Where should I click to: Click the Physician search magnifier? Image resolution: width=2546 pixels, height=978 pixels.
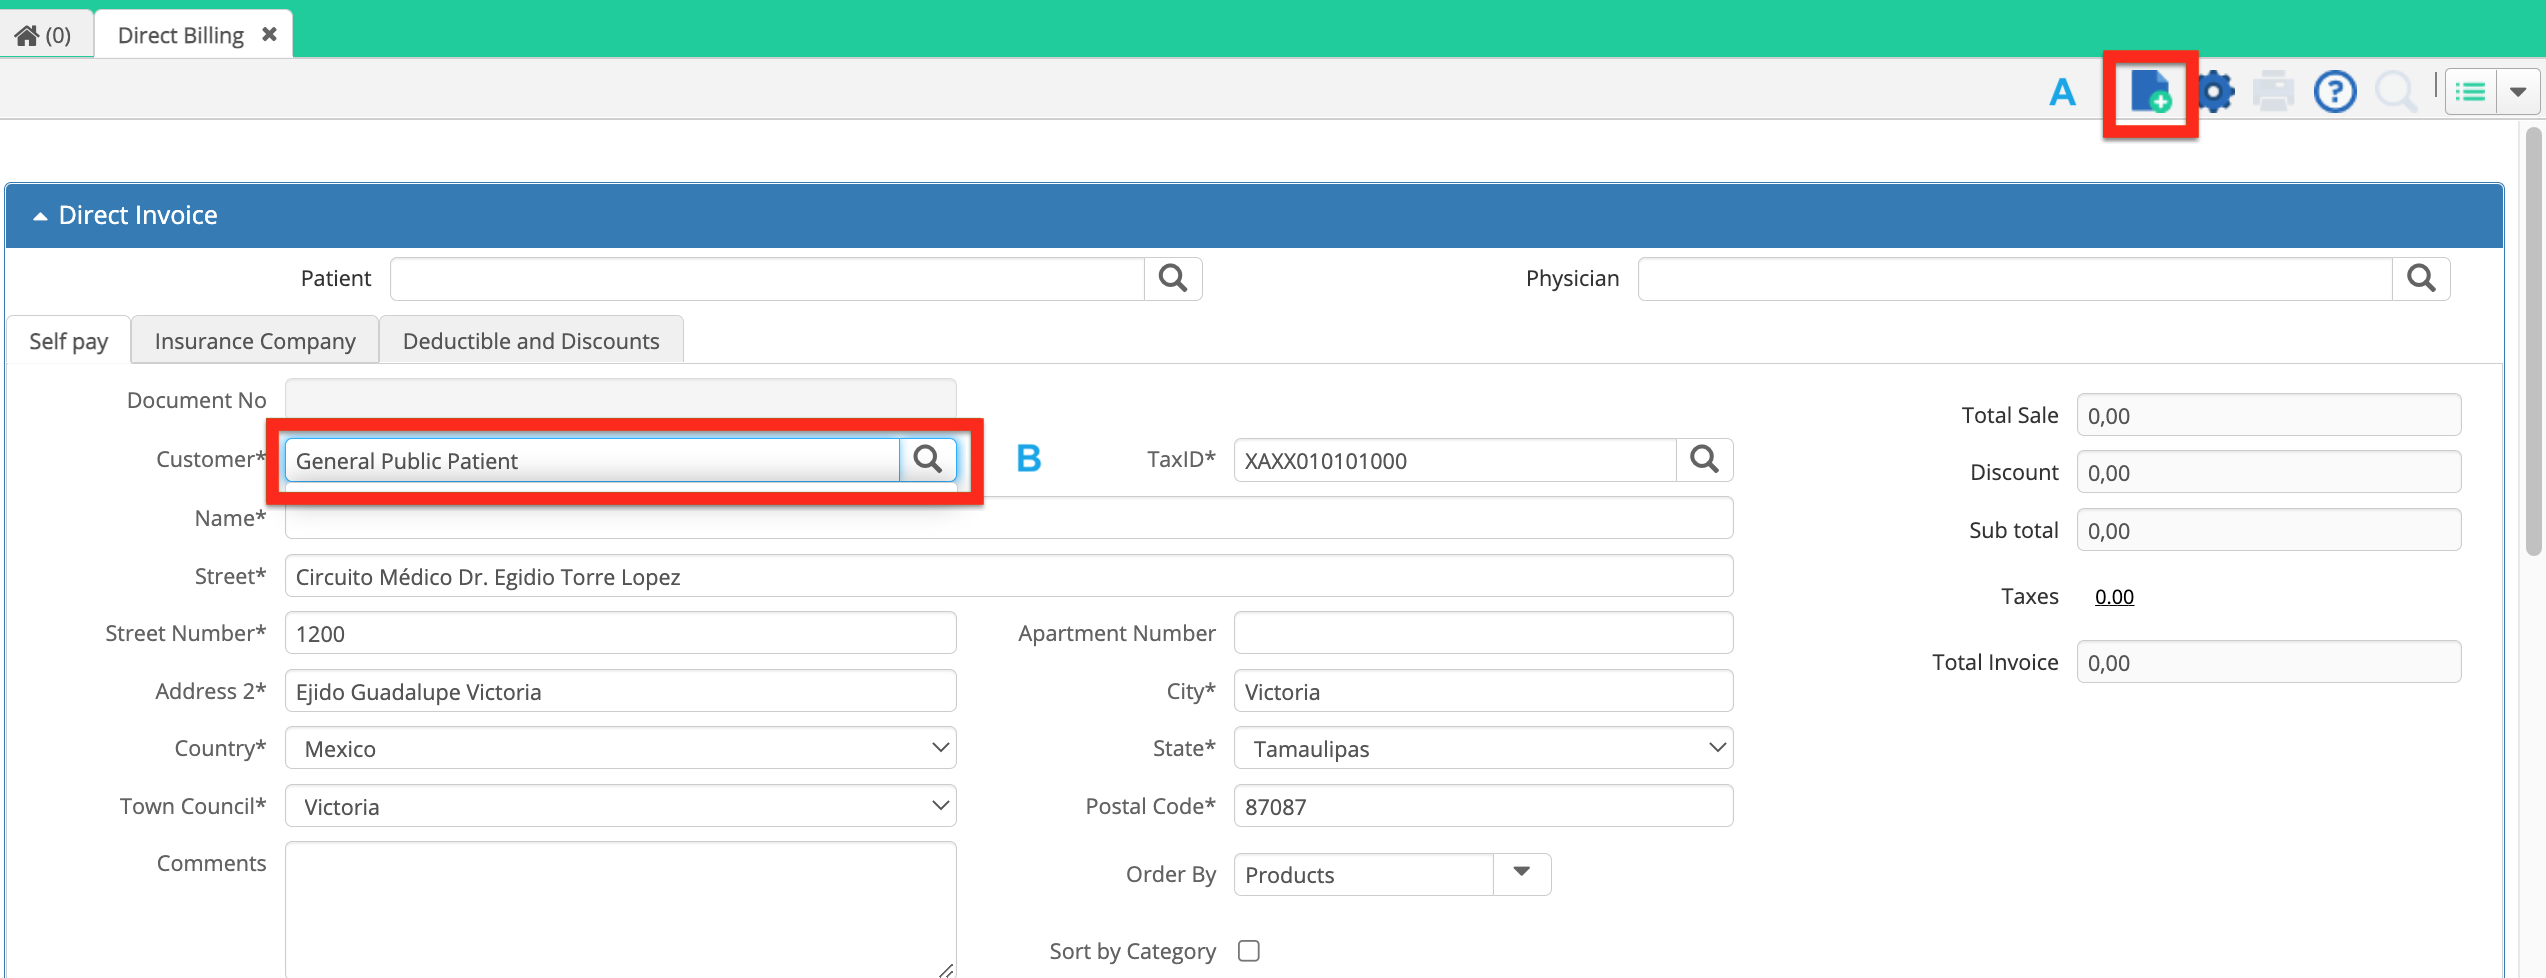[2421, 279]
